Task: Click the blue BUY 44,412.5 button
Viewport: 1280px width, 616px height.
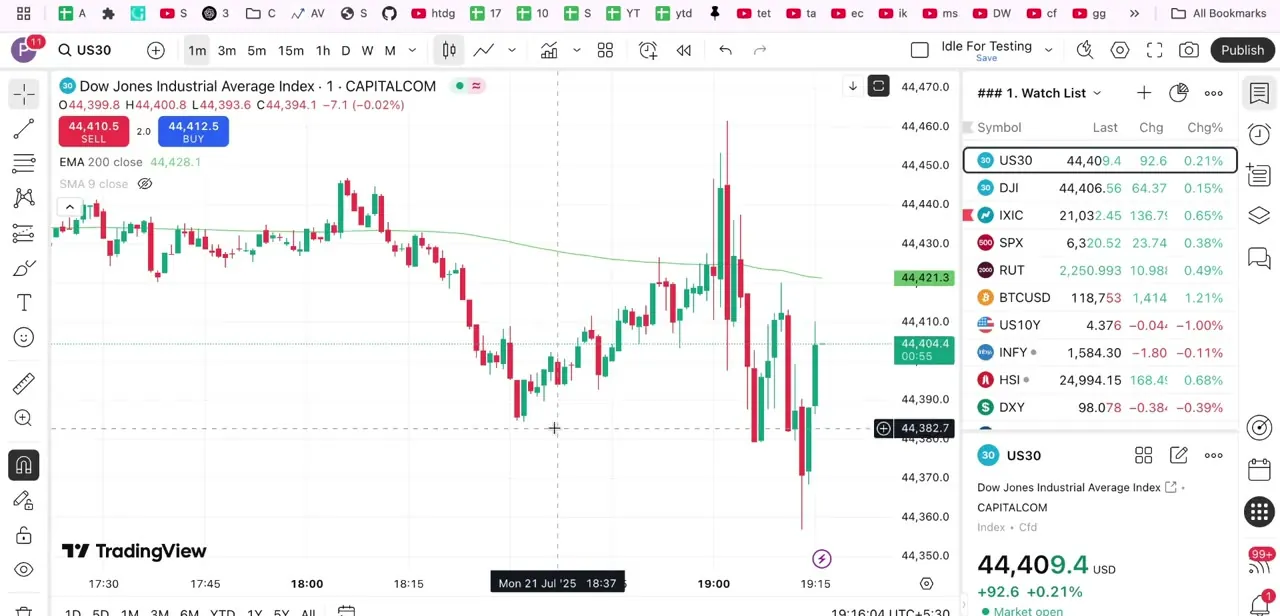Action: tap(193, 131)
